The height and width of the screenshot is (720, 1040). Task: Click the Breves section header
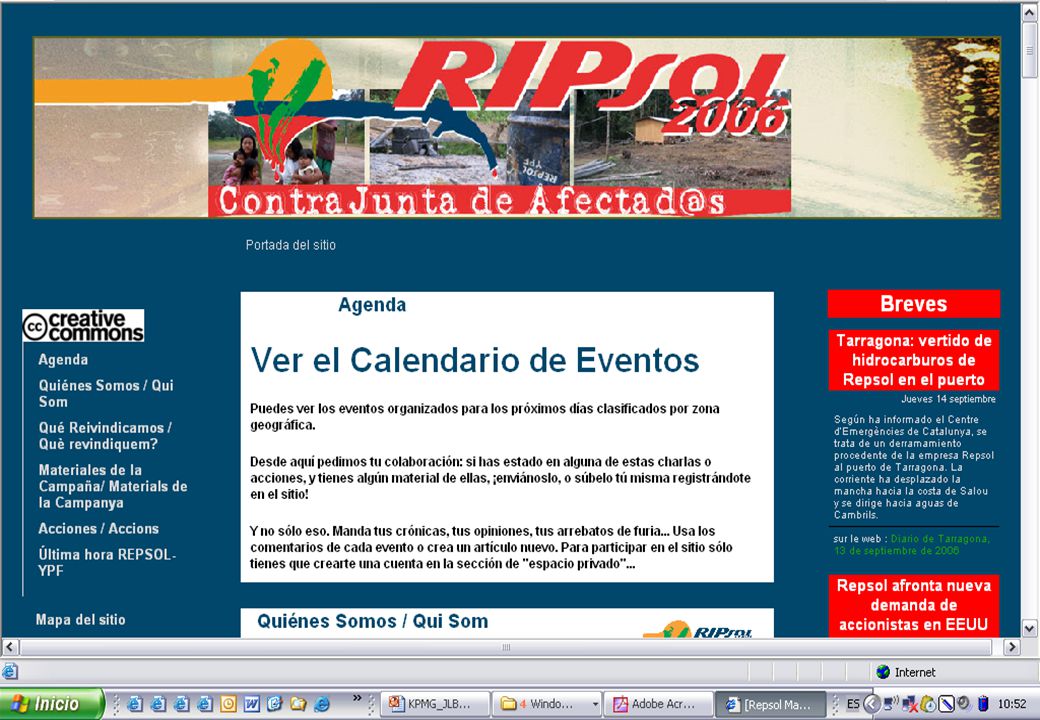tap(913, 304)
